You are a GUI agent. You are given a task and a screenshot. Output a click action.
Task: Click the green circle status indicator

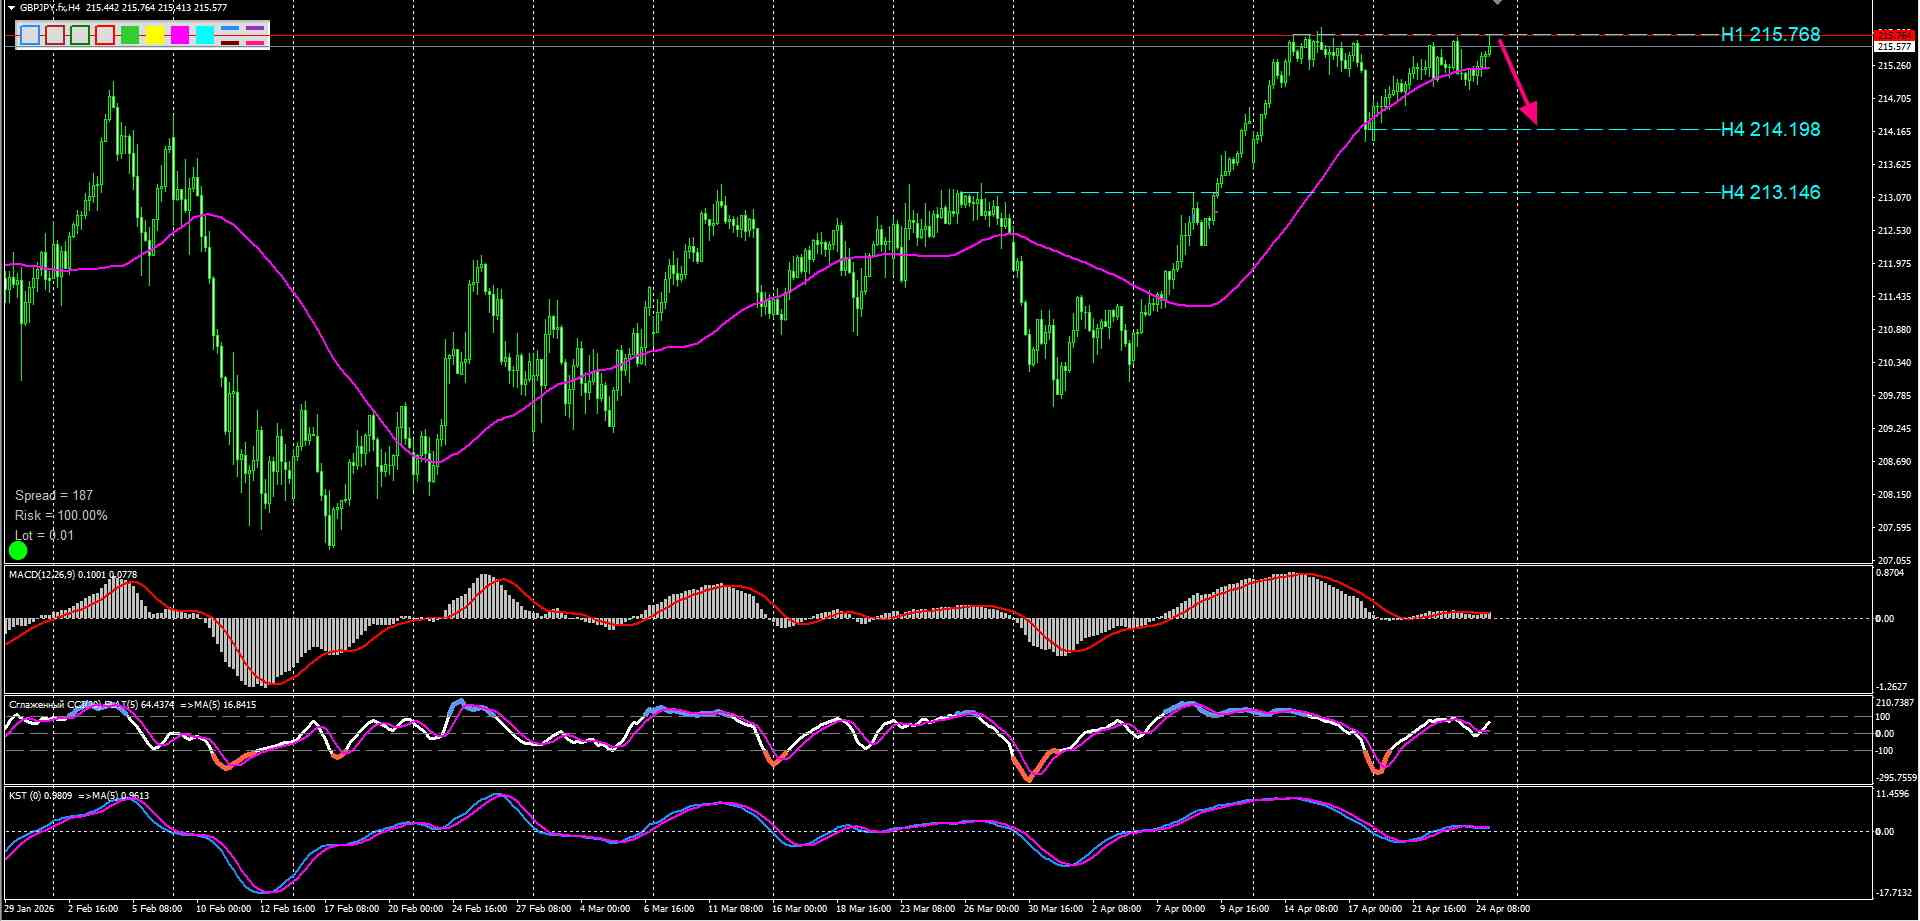click(x=18, y=550)
